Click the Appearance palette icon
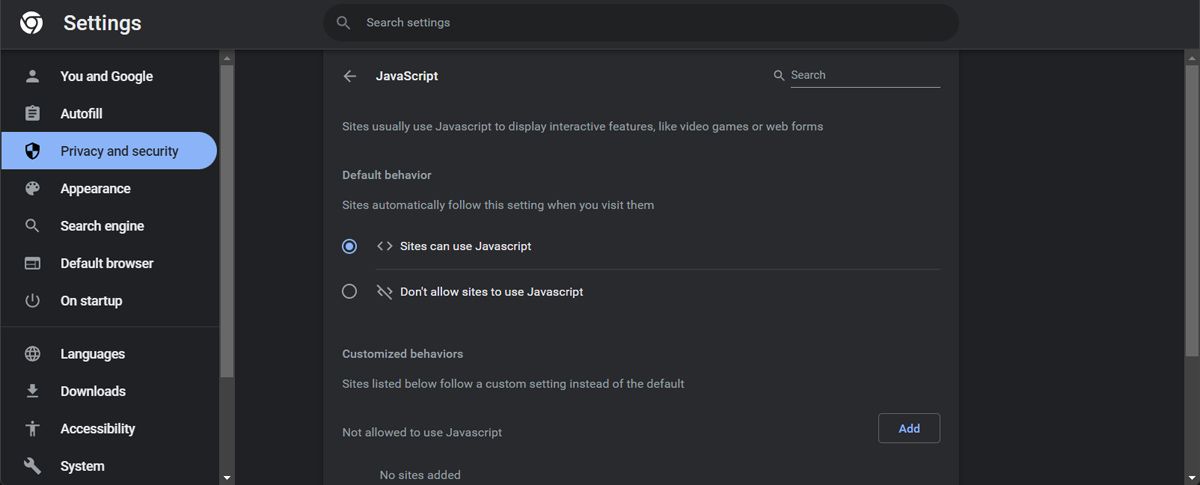This screenshot has width=1200, height=485. point(32,188)
